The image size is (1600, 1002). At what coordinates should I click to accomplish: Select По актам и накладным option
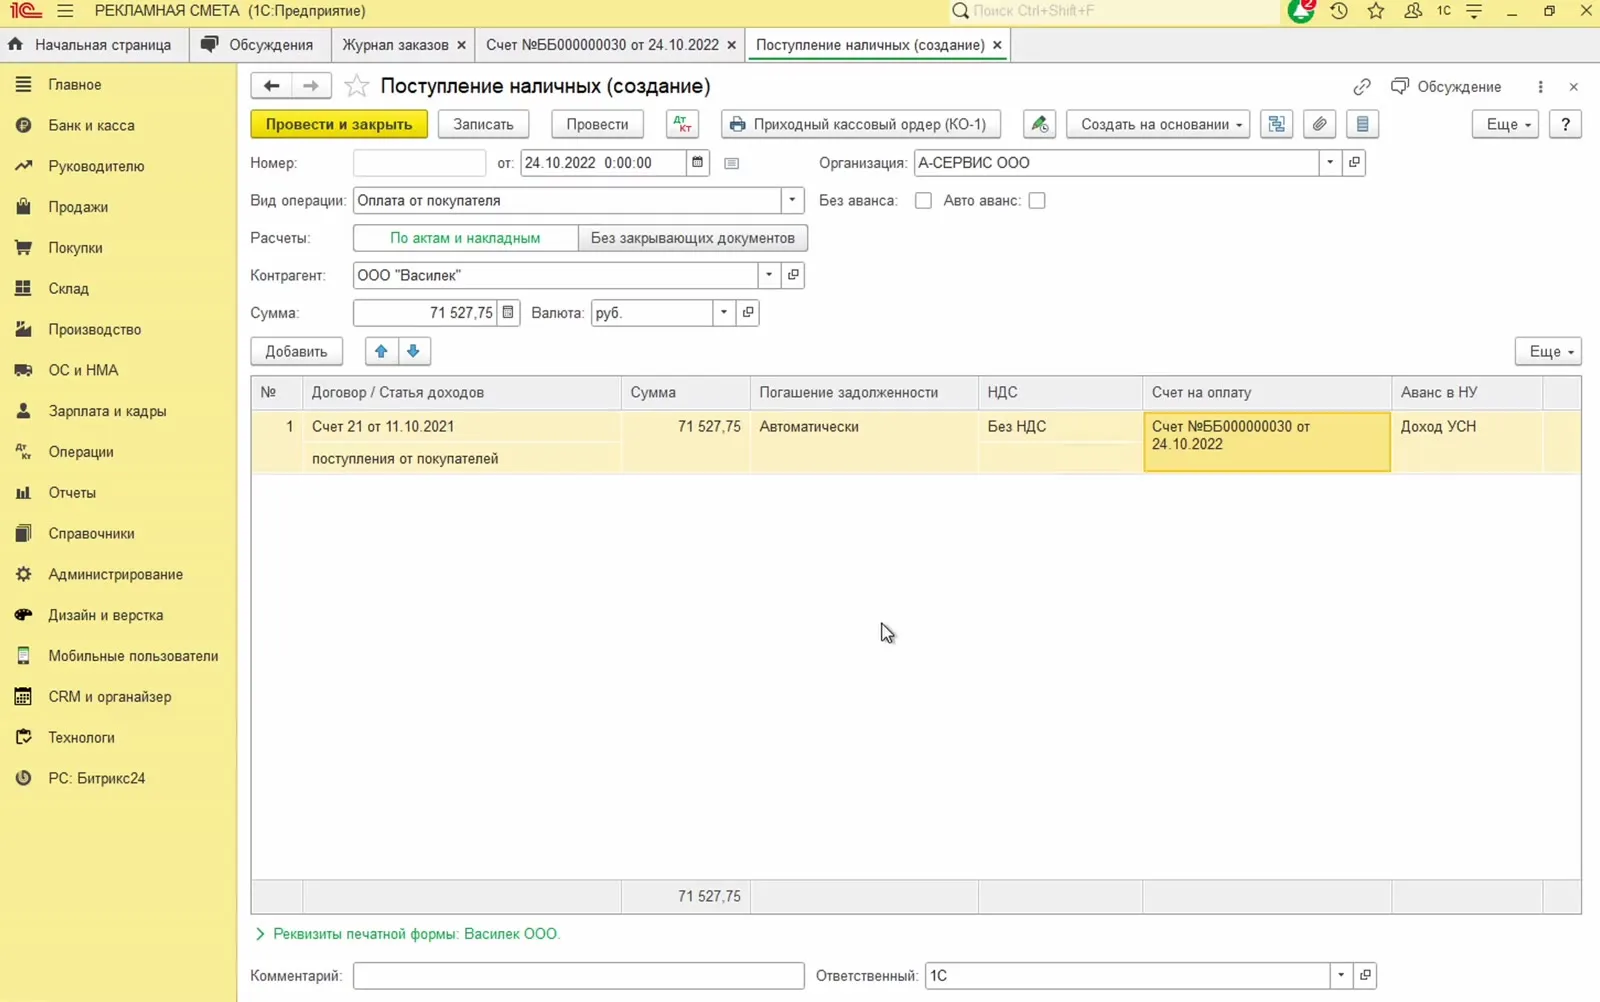click(465, 238)
